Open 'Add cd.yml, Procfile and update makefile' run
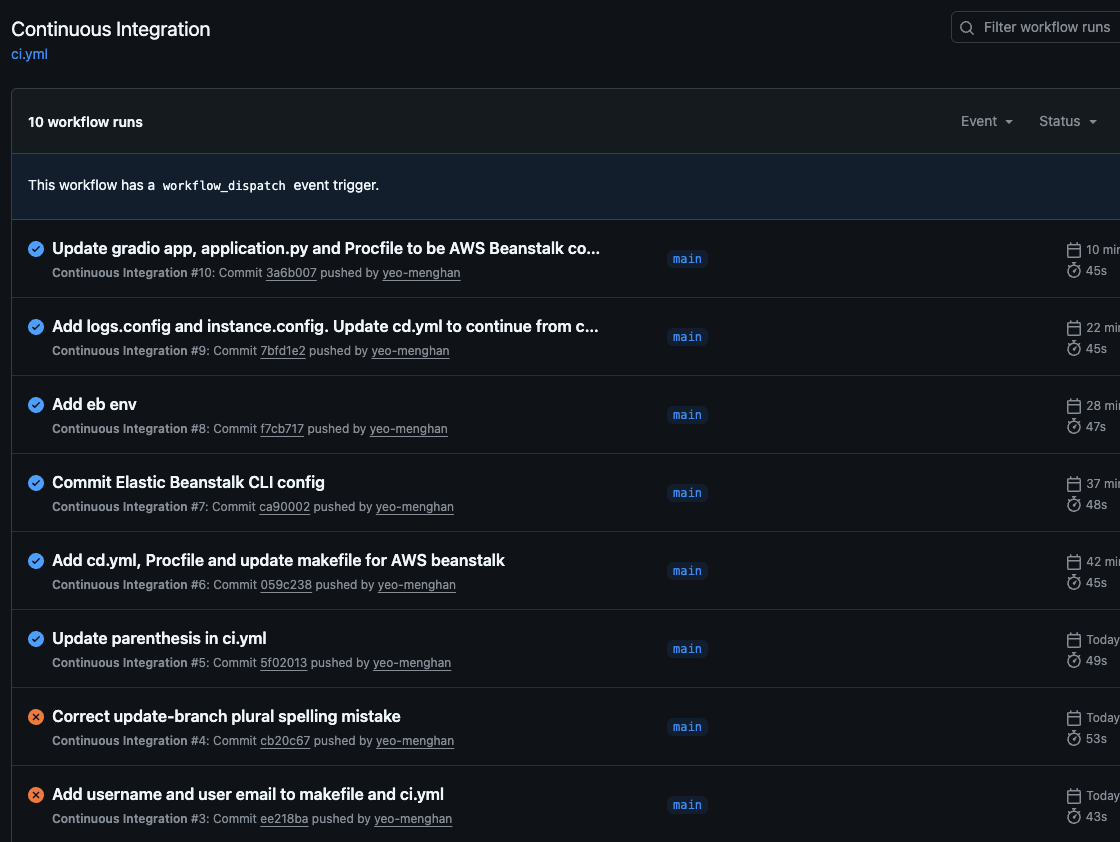The image size is (1120, 842). click(x=278, y=560)
